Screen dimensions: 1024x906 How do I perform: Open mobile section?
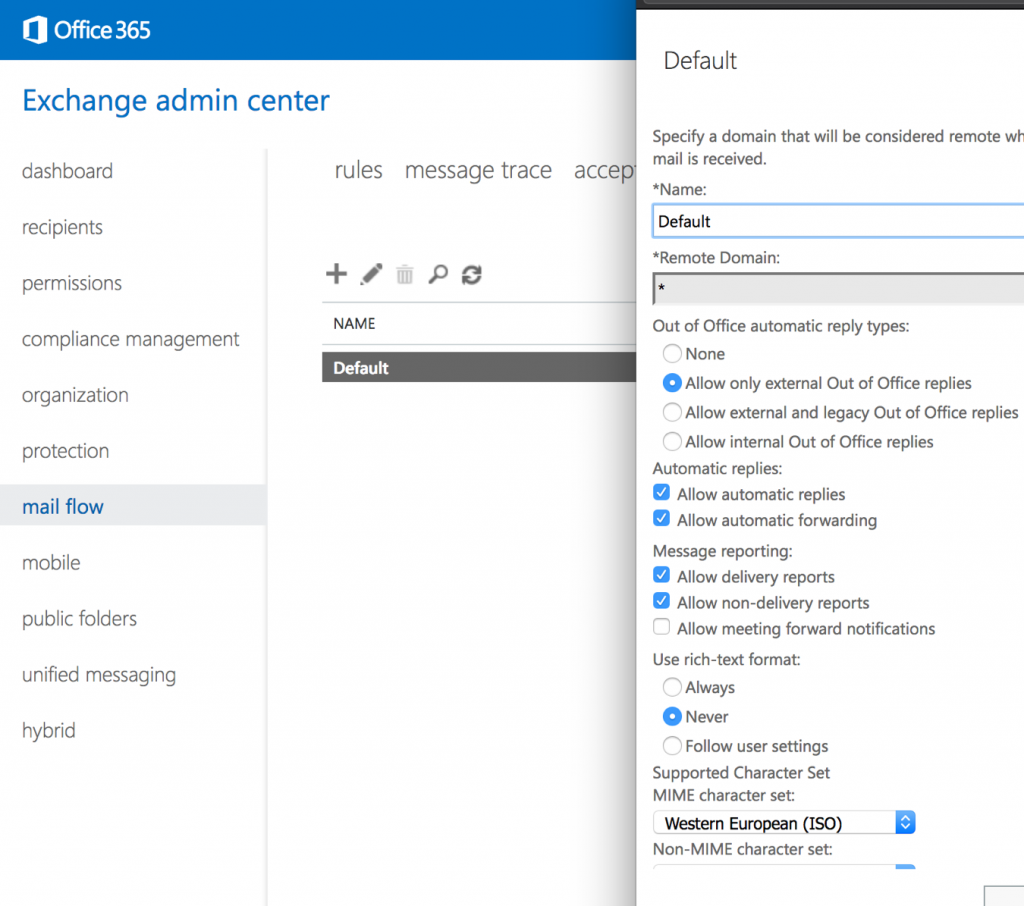pos(51,562)
